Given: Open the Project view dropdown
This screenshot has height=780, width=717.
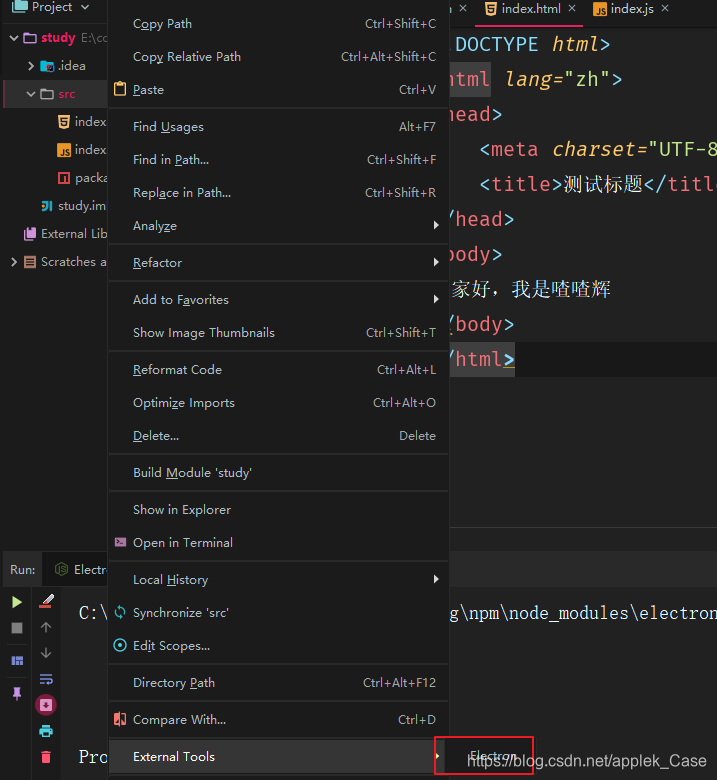Looking at the screenshot, I should pyautogui.click(x=85, y=7).
